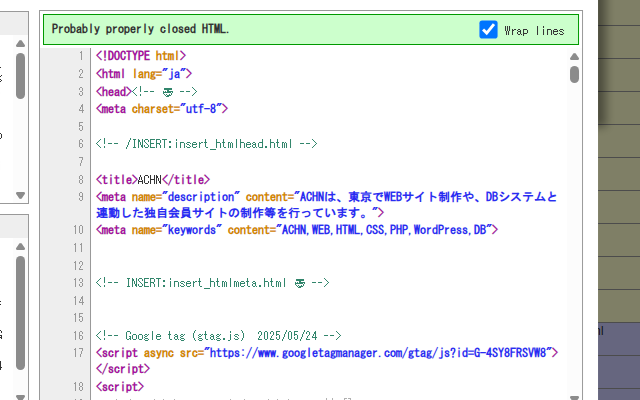The image size is (640, 400).
Task: Click the googletagmanager script src URL
Action: point(378,353)
